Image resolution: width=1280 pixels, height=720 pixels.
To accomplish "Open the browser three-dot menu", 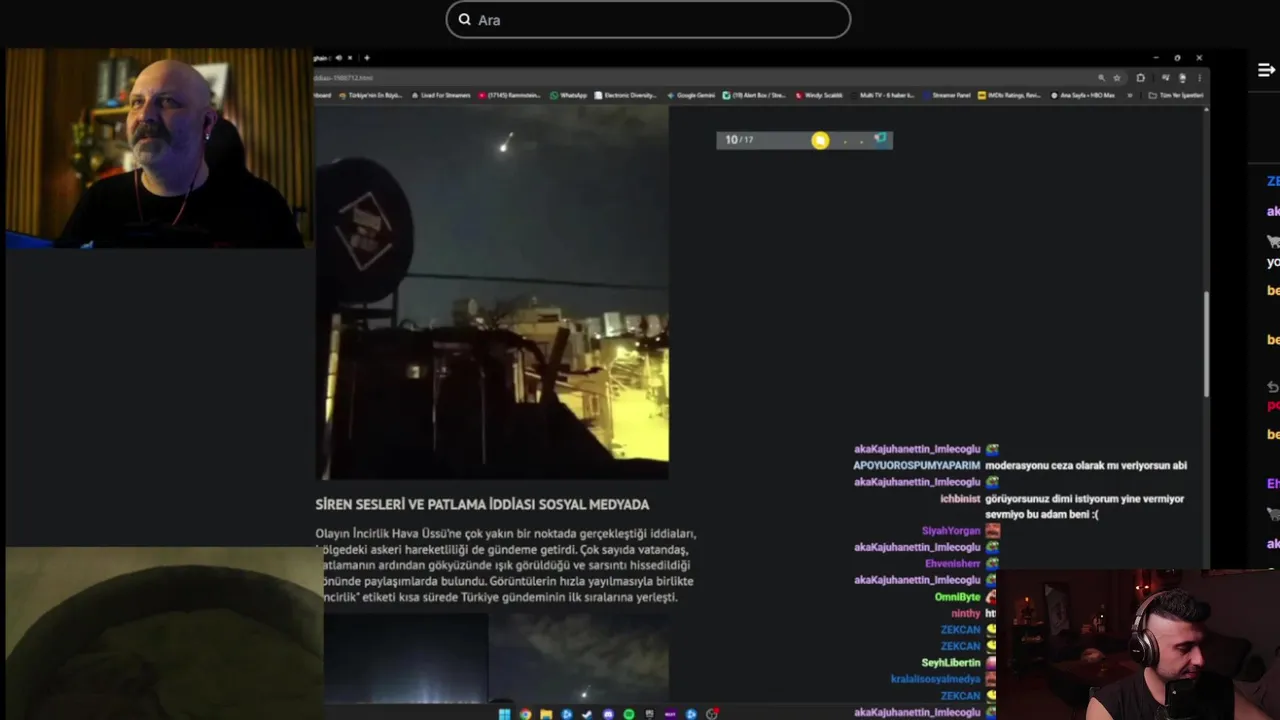I will (x=1200, y=78).
